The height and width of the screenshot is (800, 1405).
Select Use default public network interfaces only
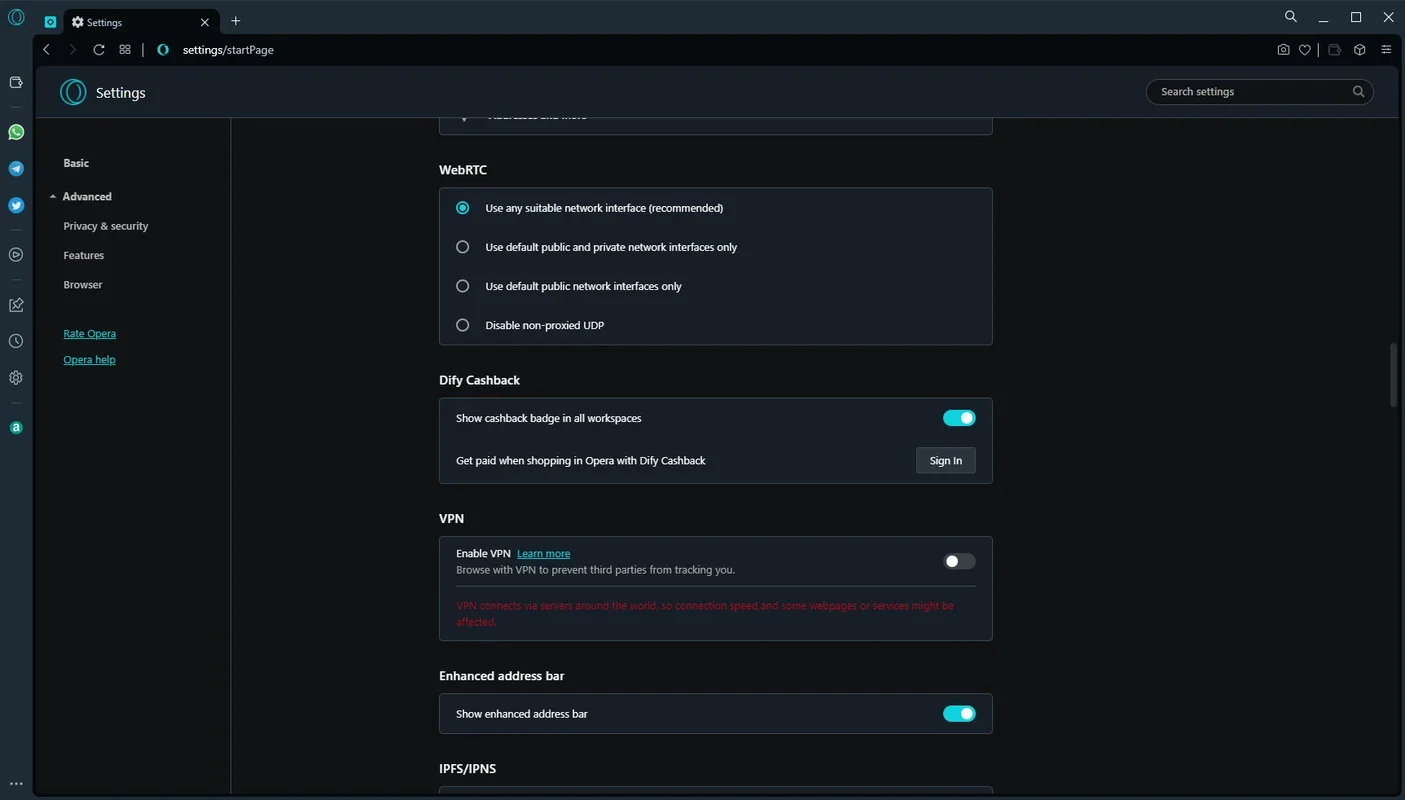(x=462, y=286)
